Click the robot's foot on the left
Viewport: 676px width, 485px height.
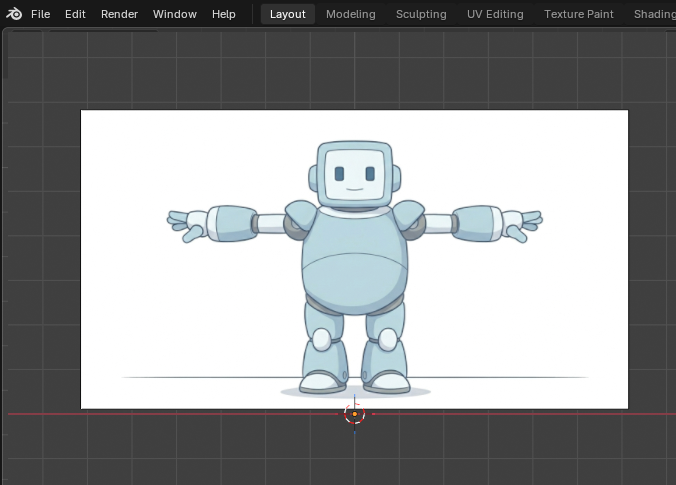pyautogui.click(x=323, y=380)
